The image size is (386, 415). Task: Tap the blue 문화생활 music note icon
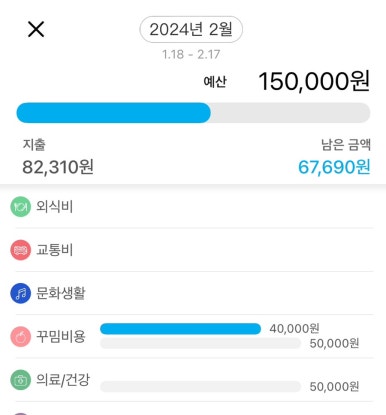point(21,293)
